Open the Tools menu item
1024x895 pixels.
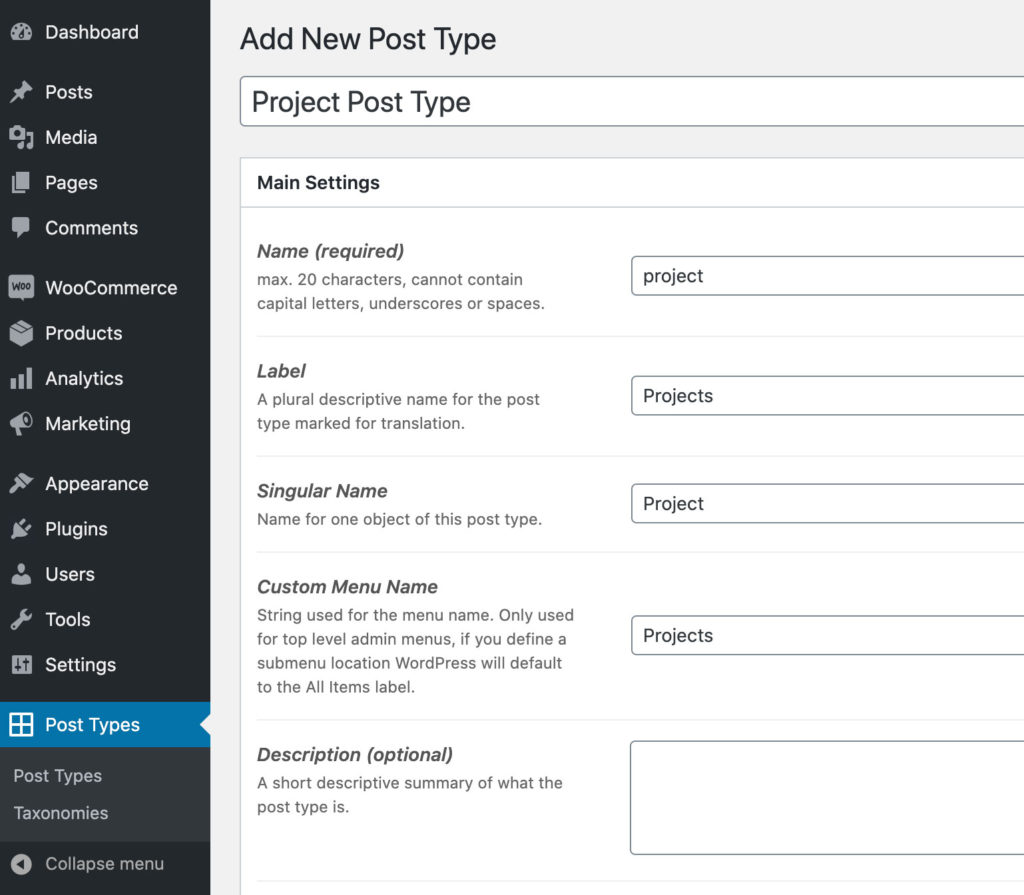(68, 619)
